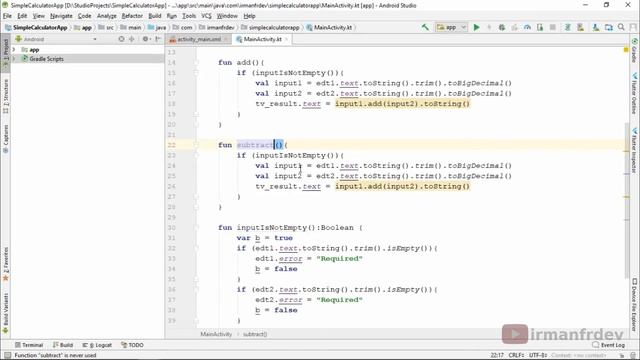Open Flutter Outline side tool window

[634, 93]
